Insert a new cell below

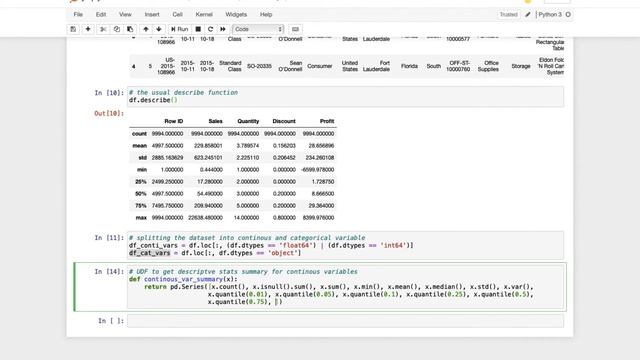pos(88,29)
